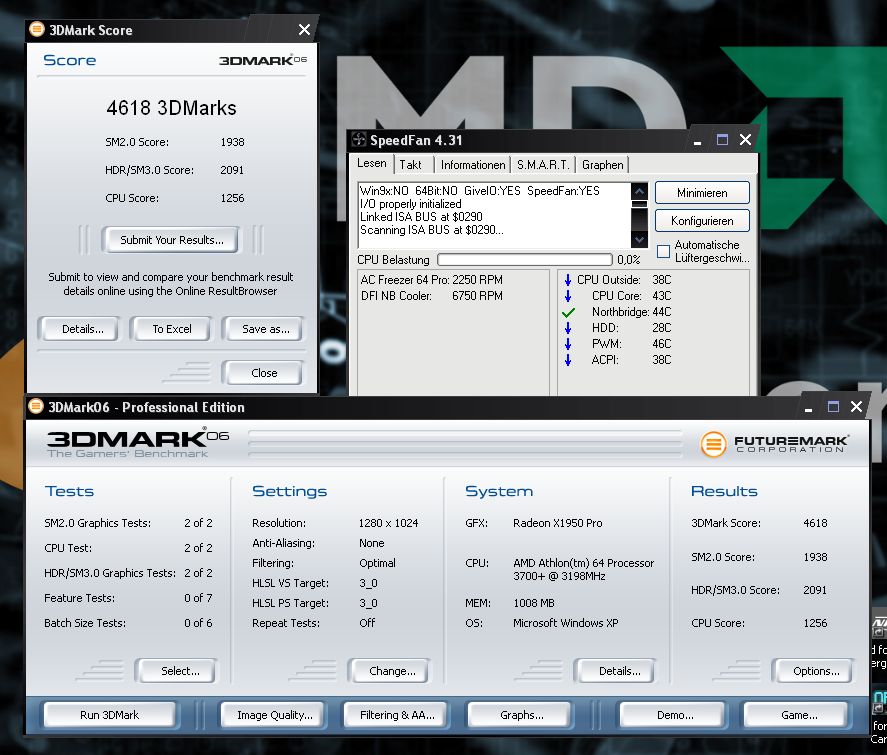Click the SpeedFan fan title bar icon
The image size is (887, 755).
(359, 139)
